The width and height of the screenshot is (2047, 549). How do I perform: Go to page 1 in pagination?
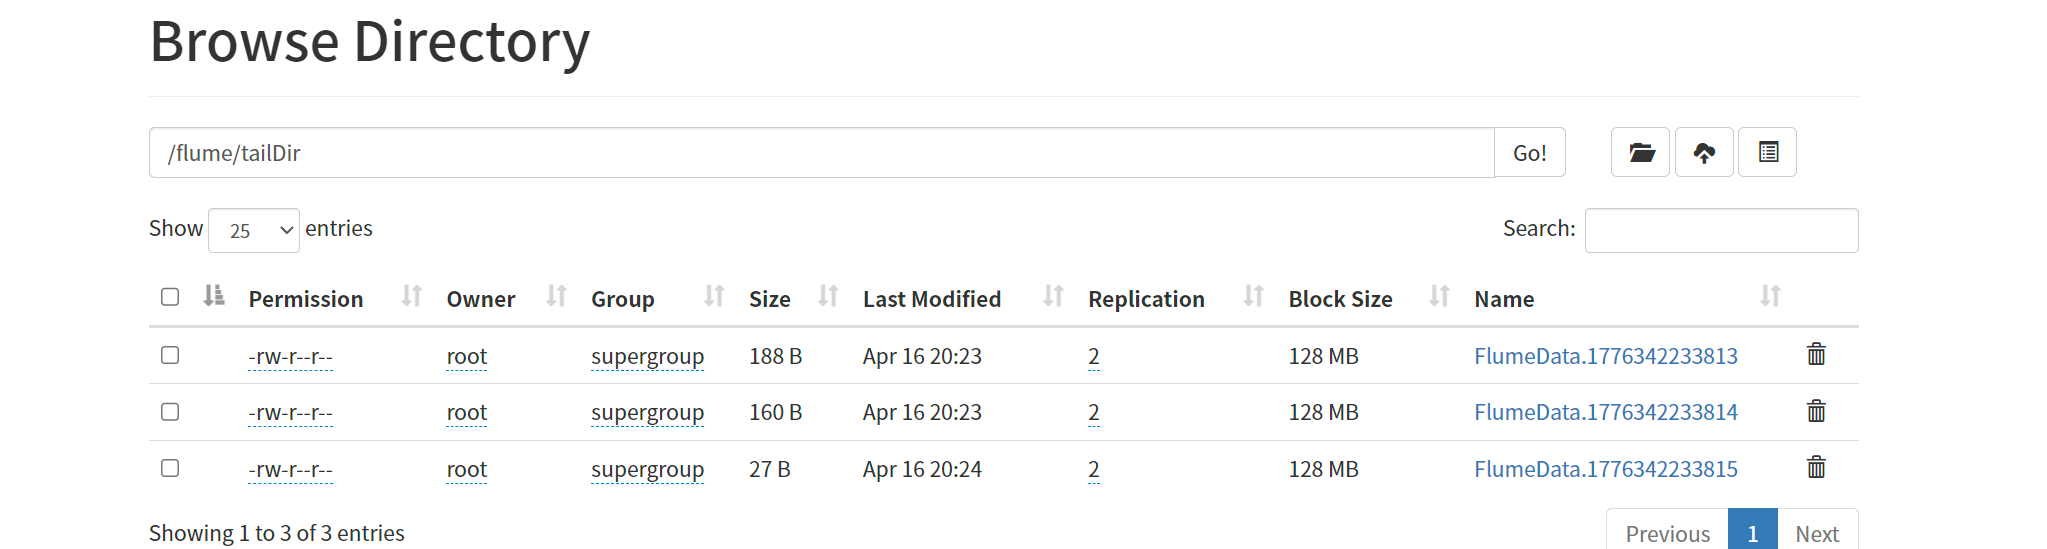point(1752,533)
